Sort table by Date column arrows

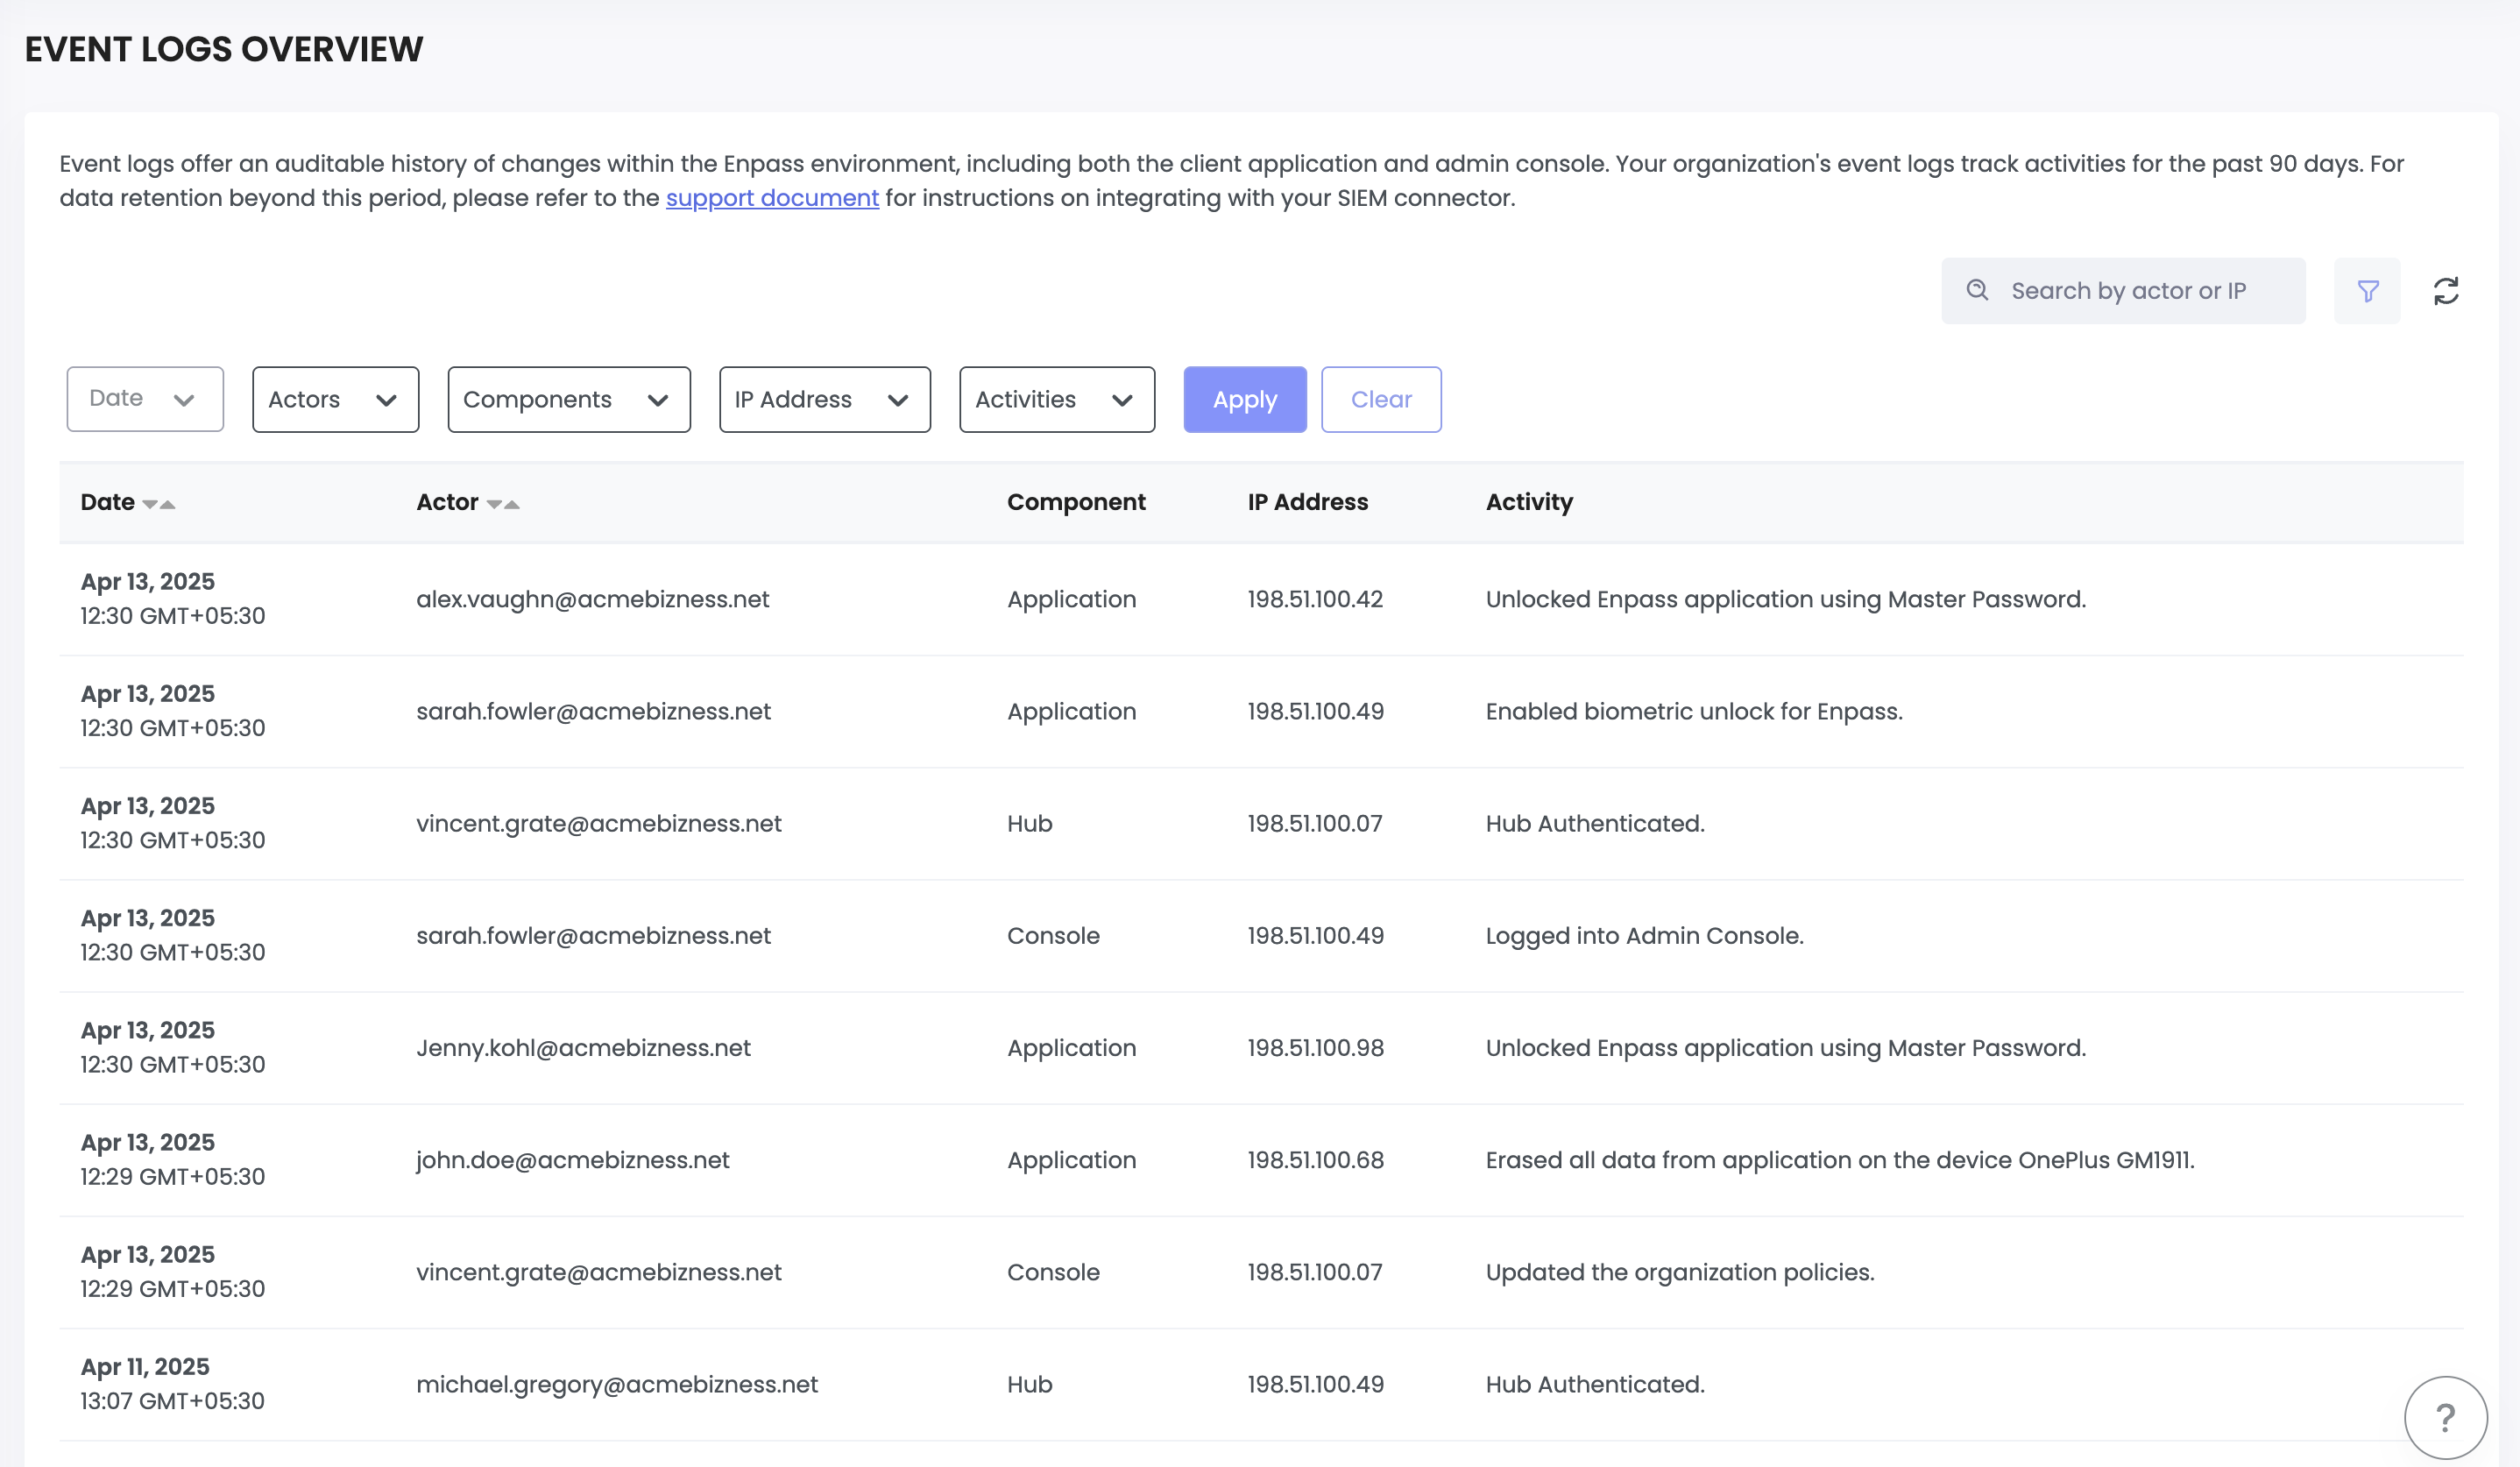coord(159,504)
